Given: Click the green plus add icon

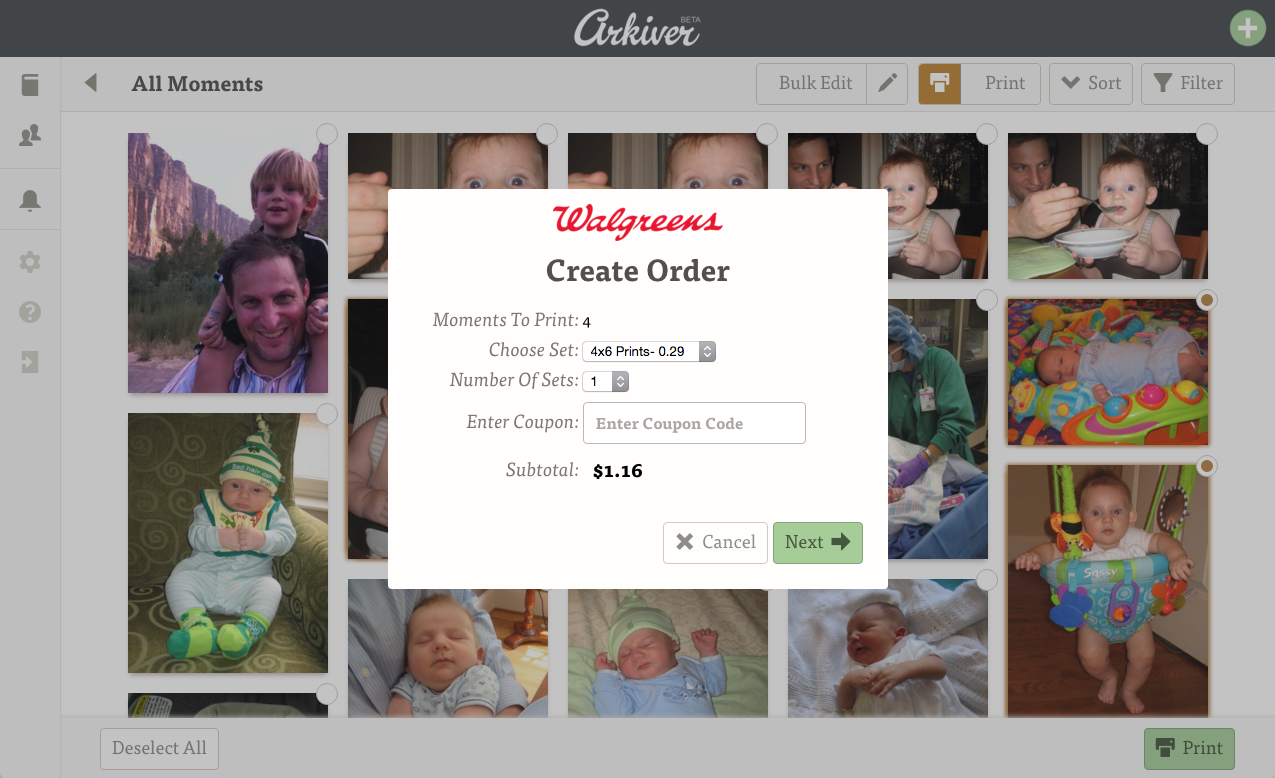Looking at the screenshot, I should click(1247, 28).
